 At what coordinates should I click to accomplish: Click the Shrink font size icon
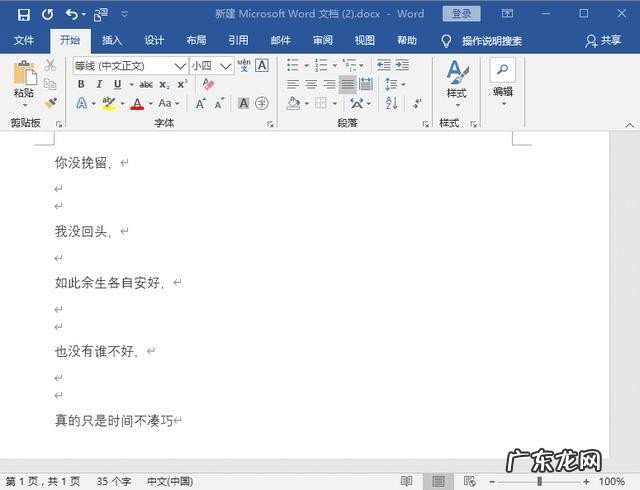(x=219, y=103)
